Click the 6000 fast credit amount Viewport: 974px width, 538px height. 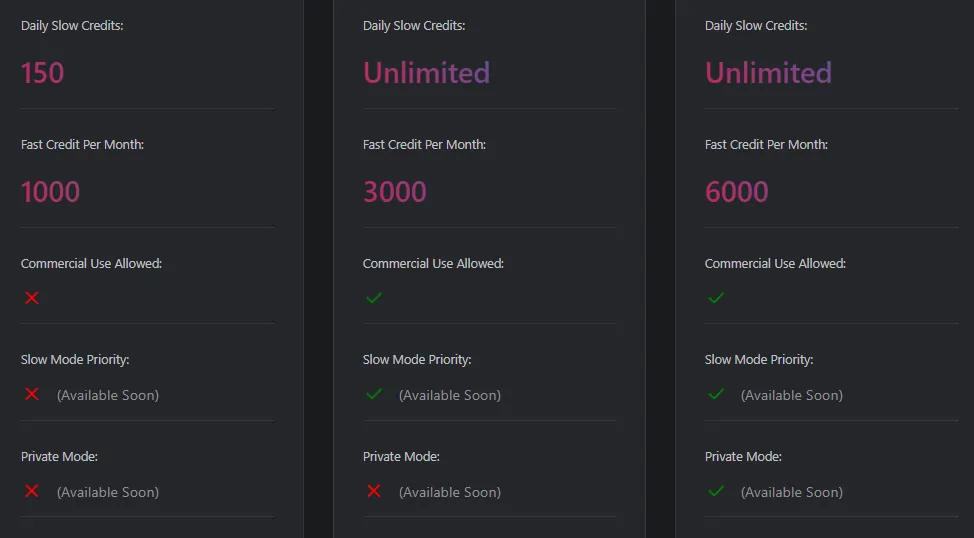coord(737,192)
